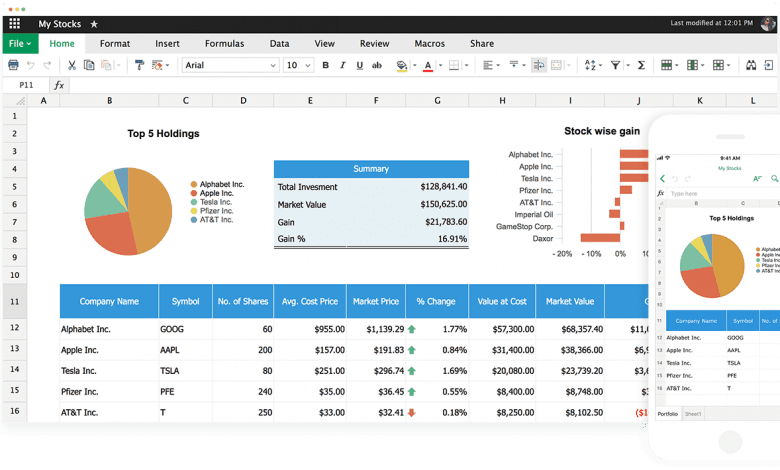Click the insert cells icon
Image resolution: width=780 pixels, height=470 pixels.
click(718, 65)
